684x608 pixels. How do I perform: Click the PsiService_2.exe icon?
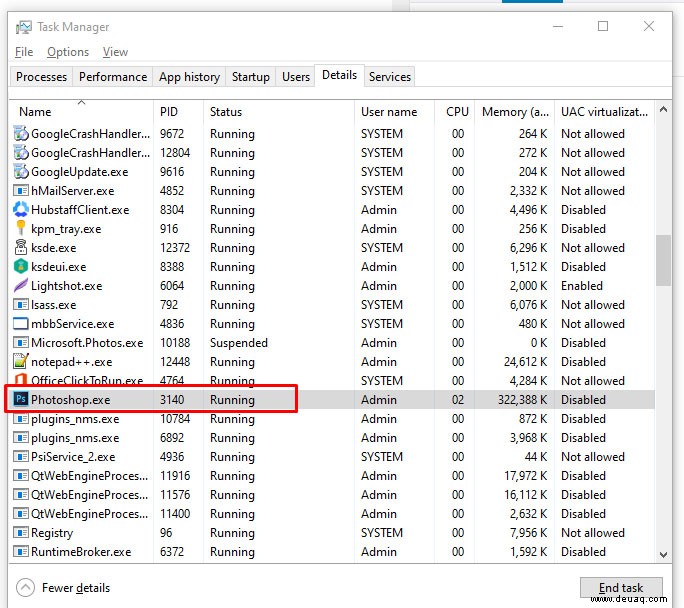pyautogui.click(x=21, y=457)
